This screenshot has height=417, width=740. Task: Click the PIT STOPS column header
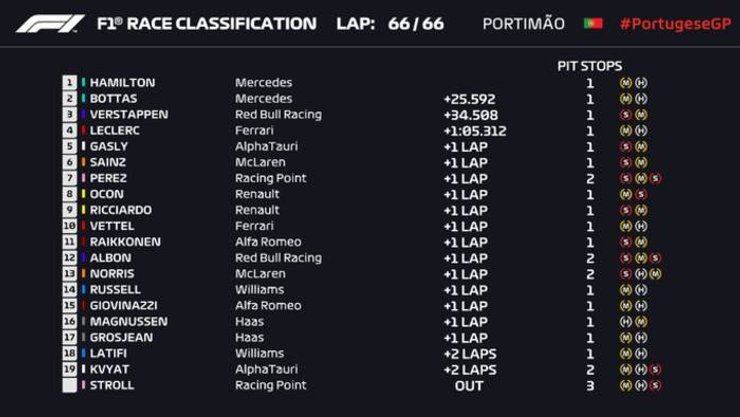tap(589, 66)
